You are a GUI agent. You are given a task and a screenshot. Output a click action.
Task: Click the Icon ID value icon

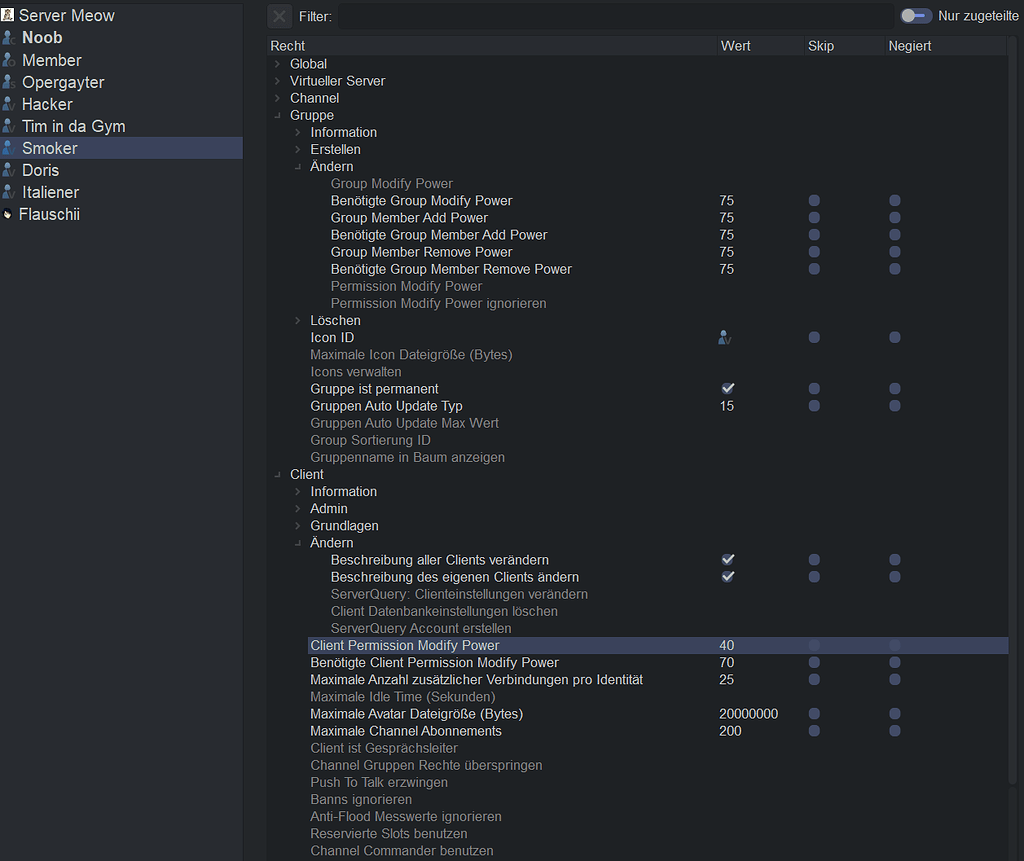pos(725,338)
